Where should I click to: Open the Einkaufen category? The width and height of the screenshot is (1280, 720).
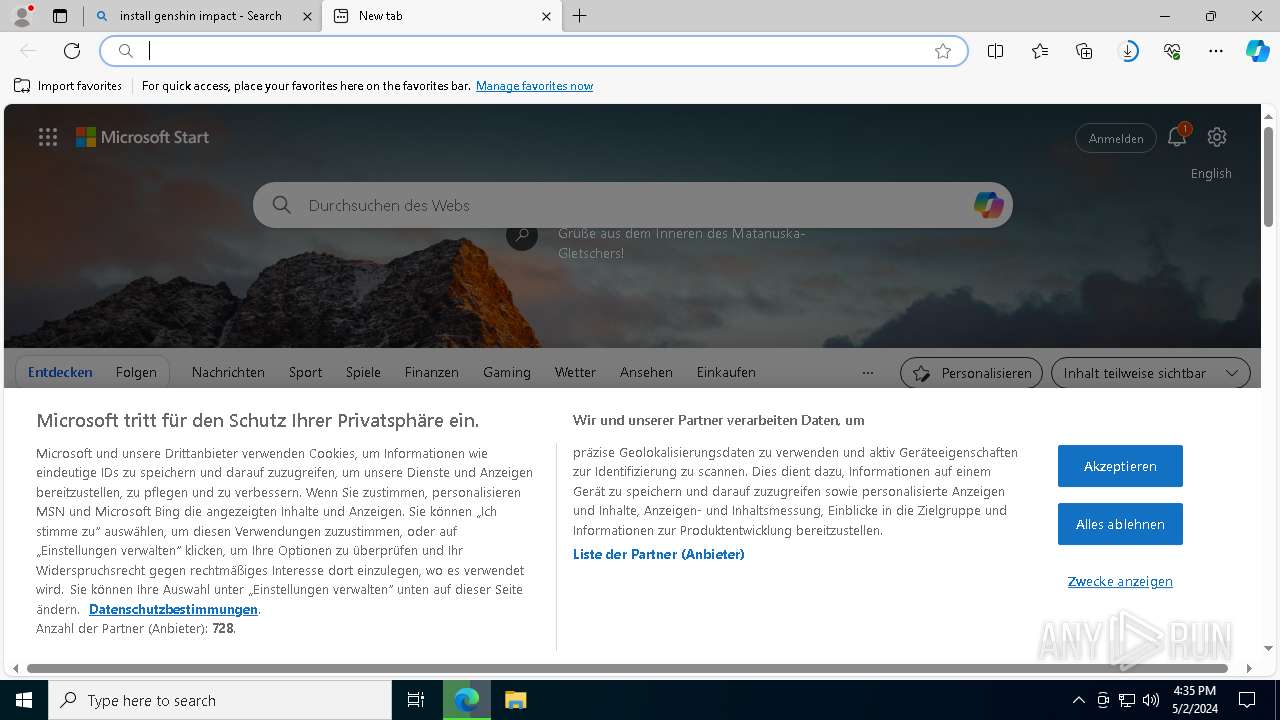[726, 372]
